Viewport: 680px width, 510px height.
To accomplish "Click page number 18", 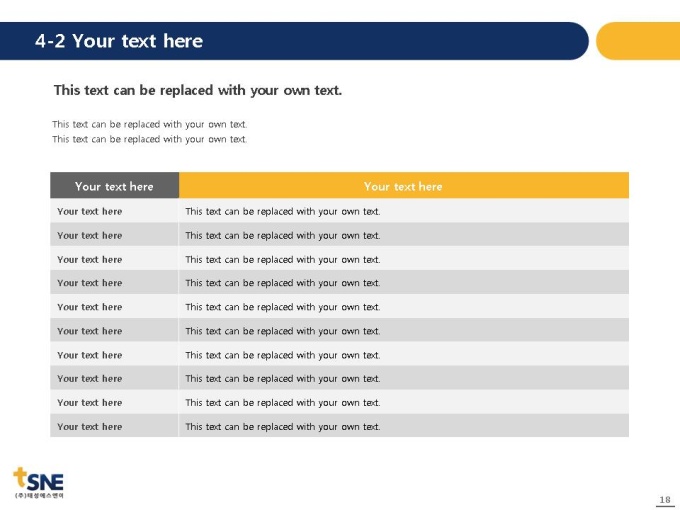I will pyautogui.click(x=665, y=500).
